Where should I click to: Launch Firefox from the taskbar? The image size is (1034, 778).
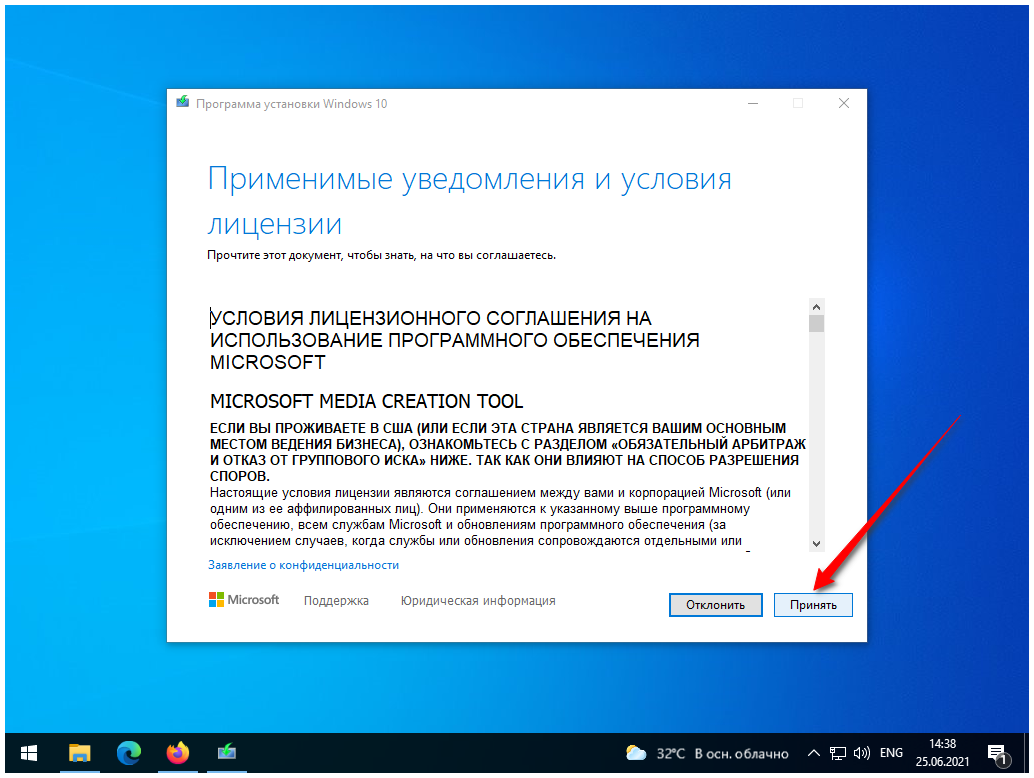[x=177, y=753]
